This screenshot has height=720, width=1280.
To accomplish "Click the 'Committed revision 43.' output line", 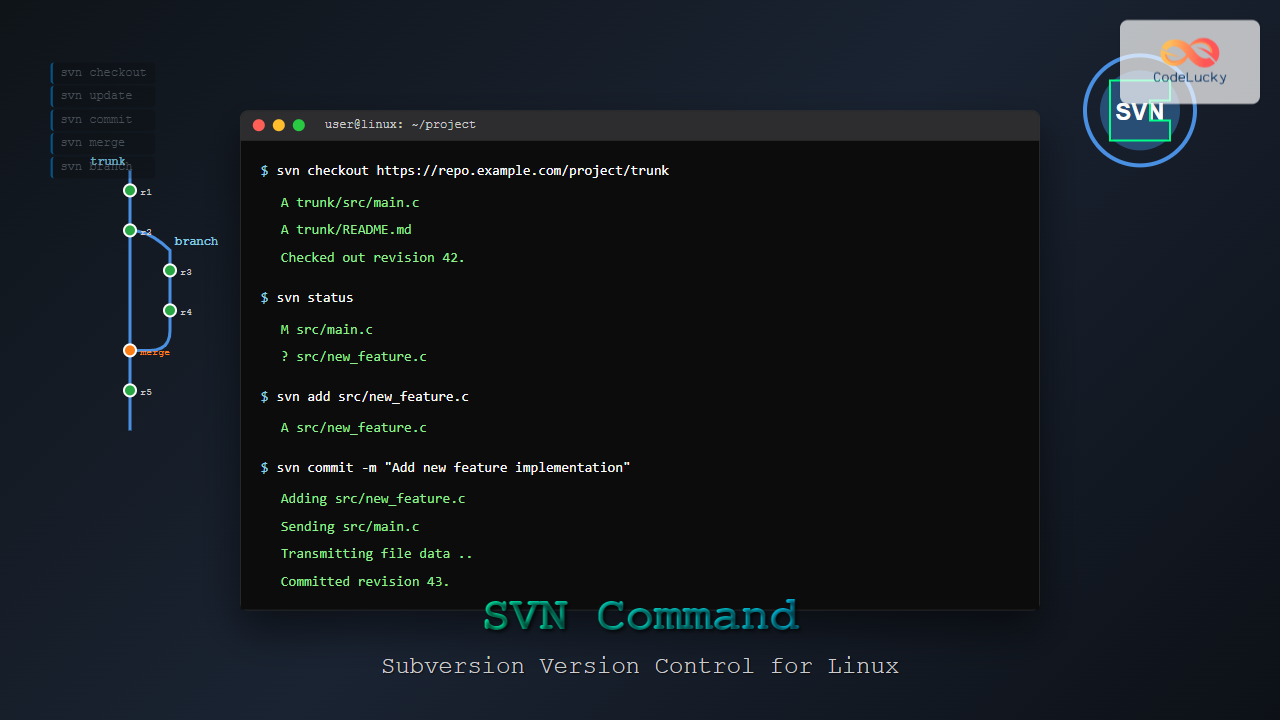I will pyautogui.click(x=365, y=582).
